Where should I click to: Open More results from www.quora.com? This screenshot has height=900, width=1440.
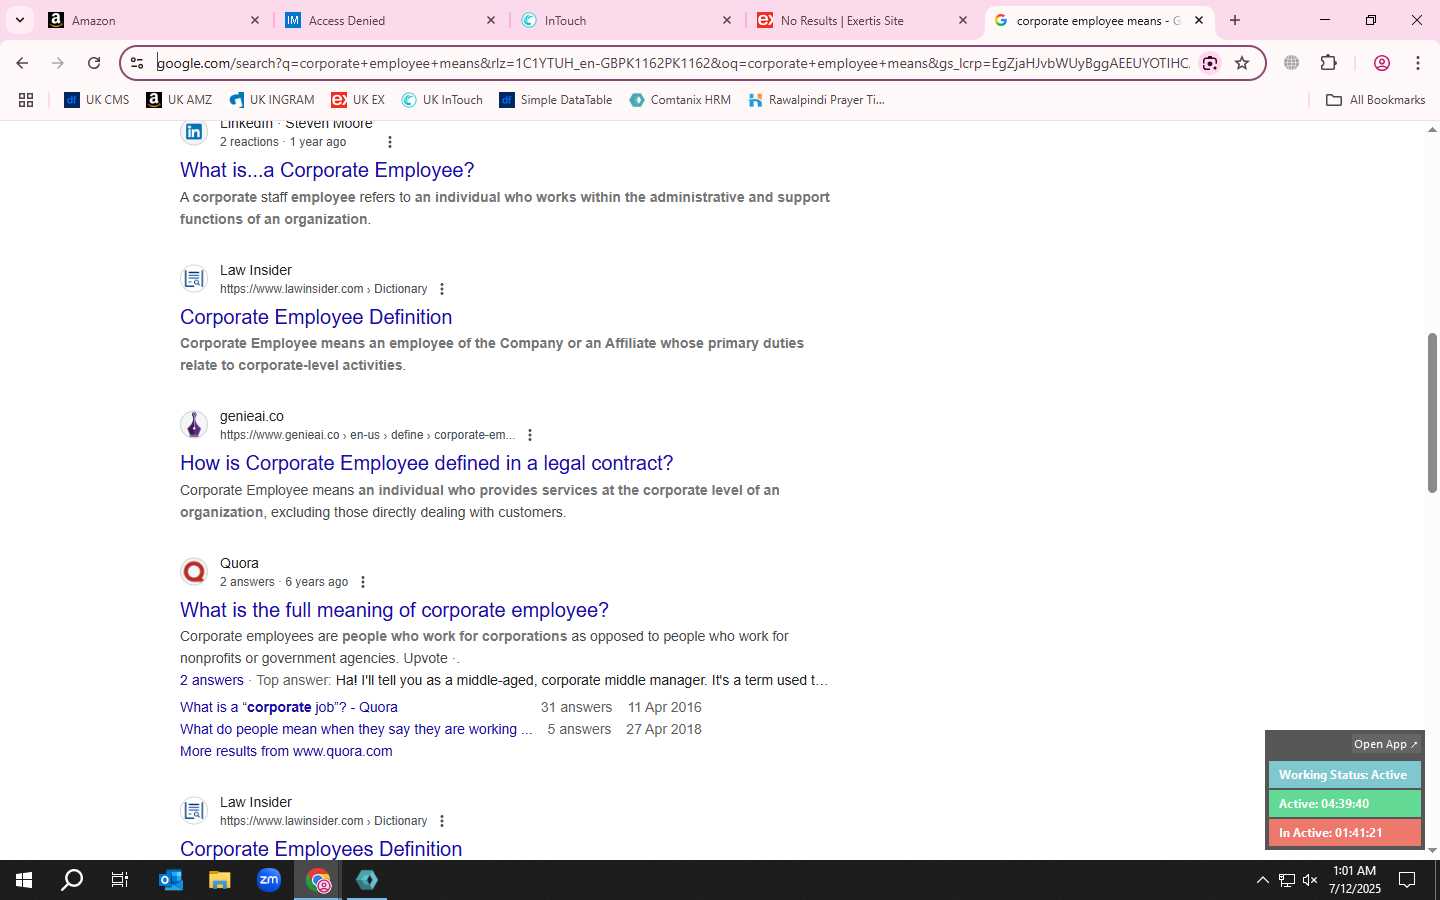point(286,751)
